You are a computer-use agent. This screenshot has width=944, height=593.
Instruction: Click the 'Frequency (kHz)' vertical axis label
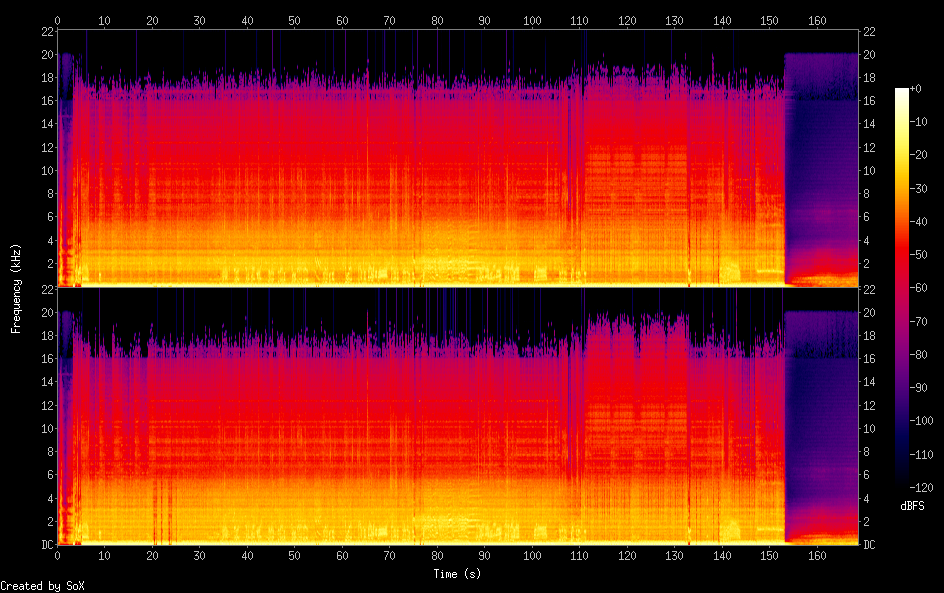click(x=16, y=288)
